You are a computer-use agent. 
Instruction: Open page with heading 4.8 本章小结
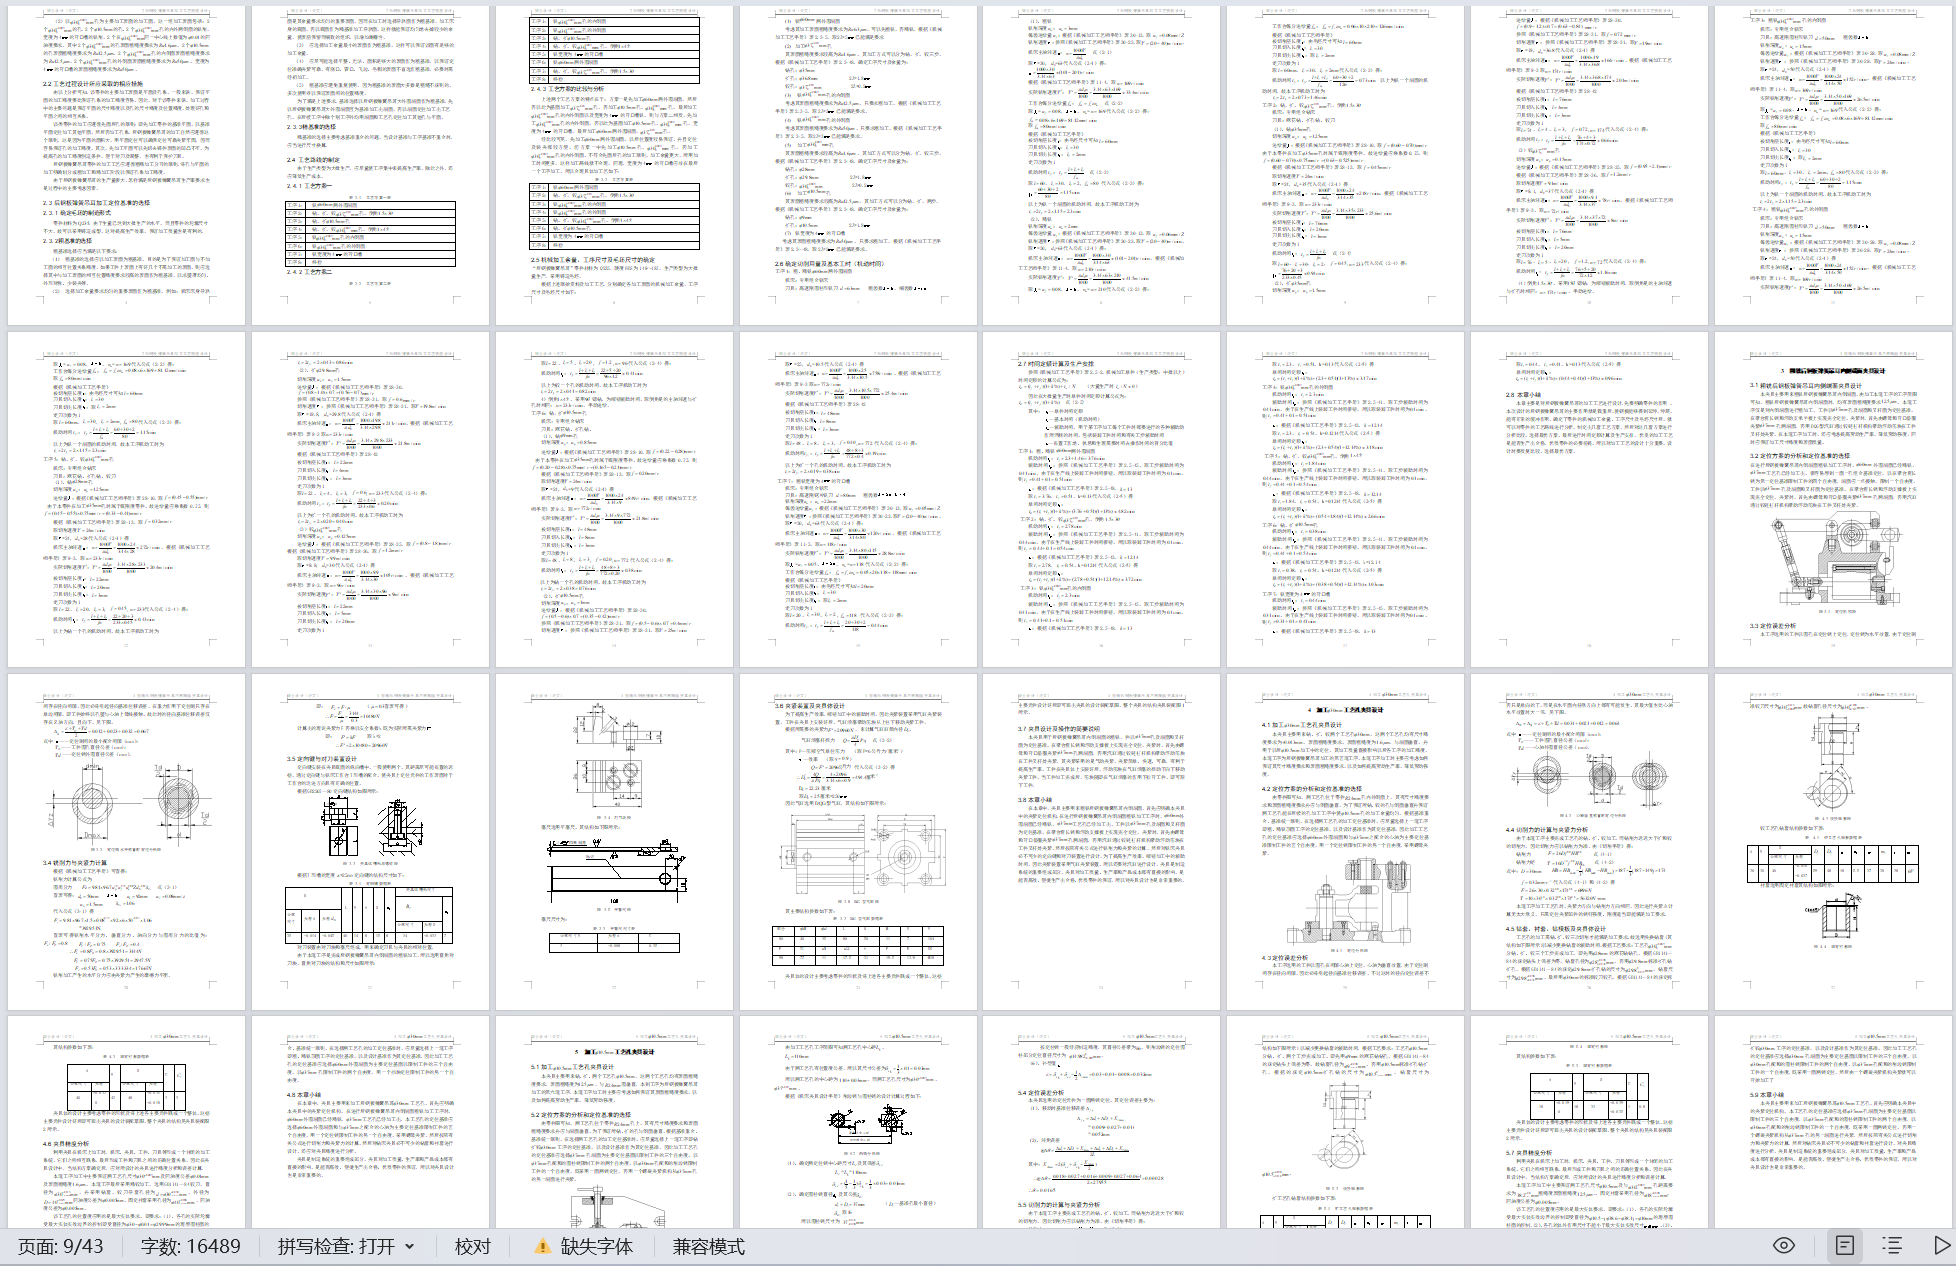tap(370, 1122)
